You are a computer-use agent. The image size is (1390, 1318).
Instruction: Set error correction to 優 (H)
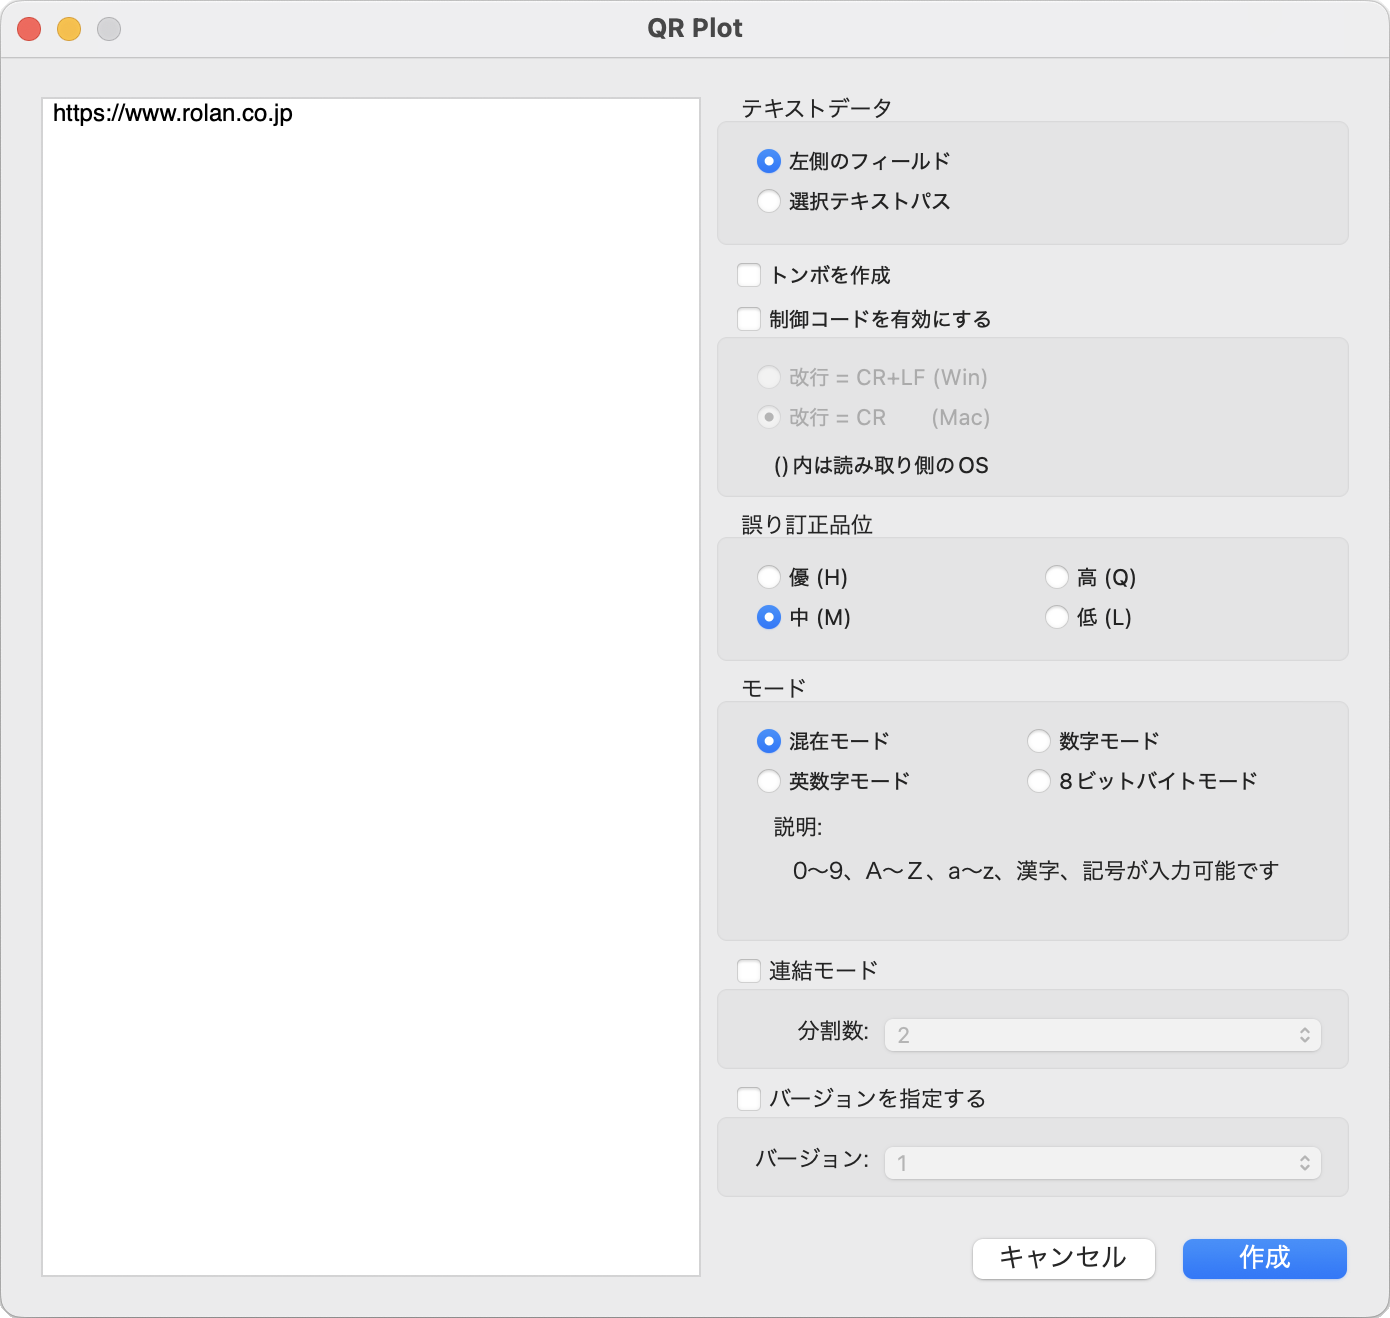pyautogui.click(x=768, y=577)
